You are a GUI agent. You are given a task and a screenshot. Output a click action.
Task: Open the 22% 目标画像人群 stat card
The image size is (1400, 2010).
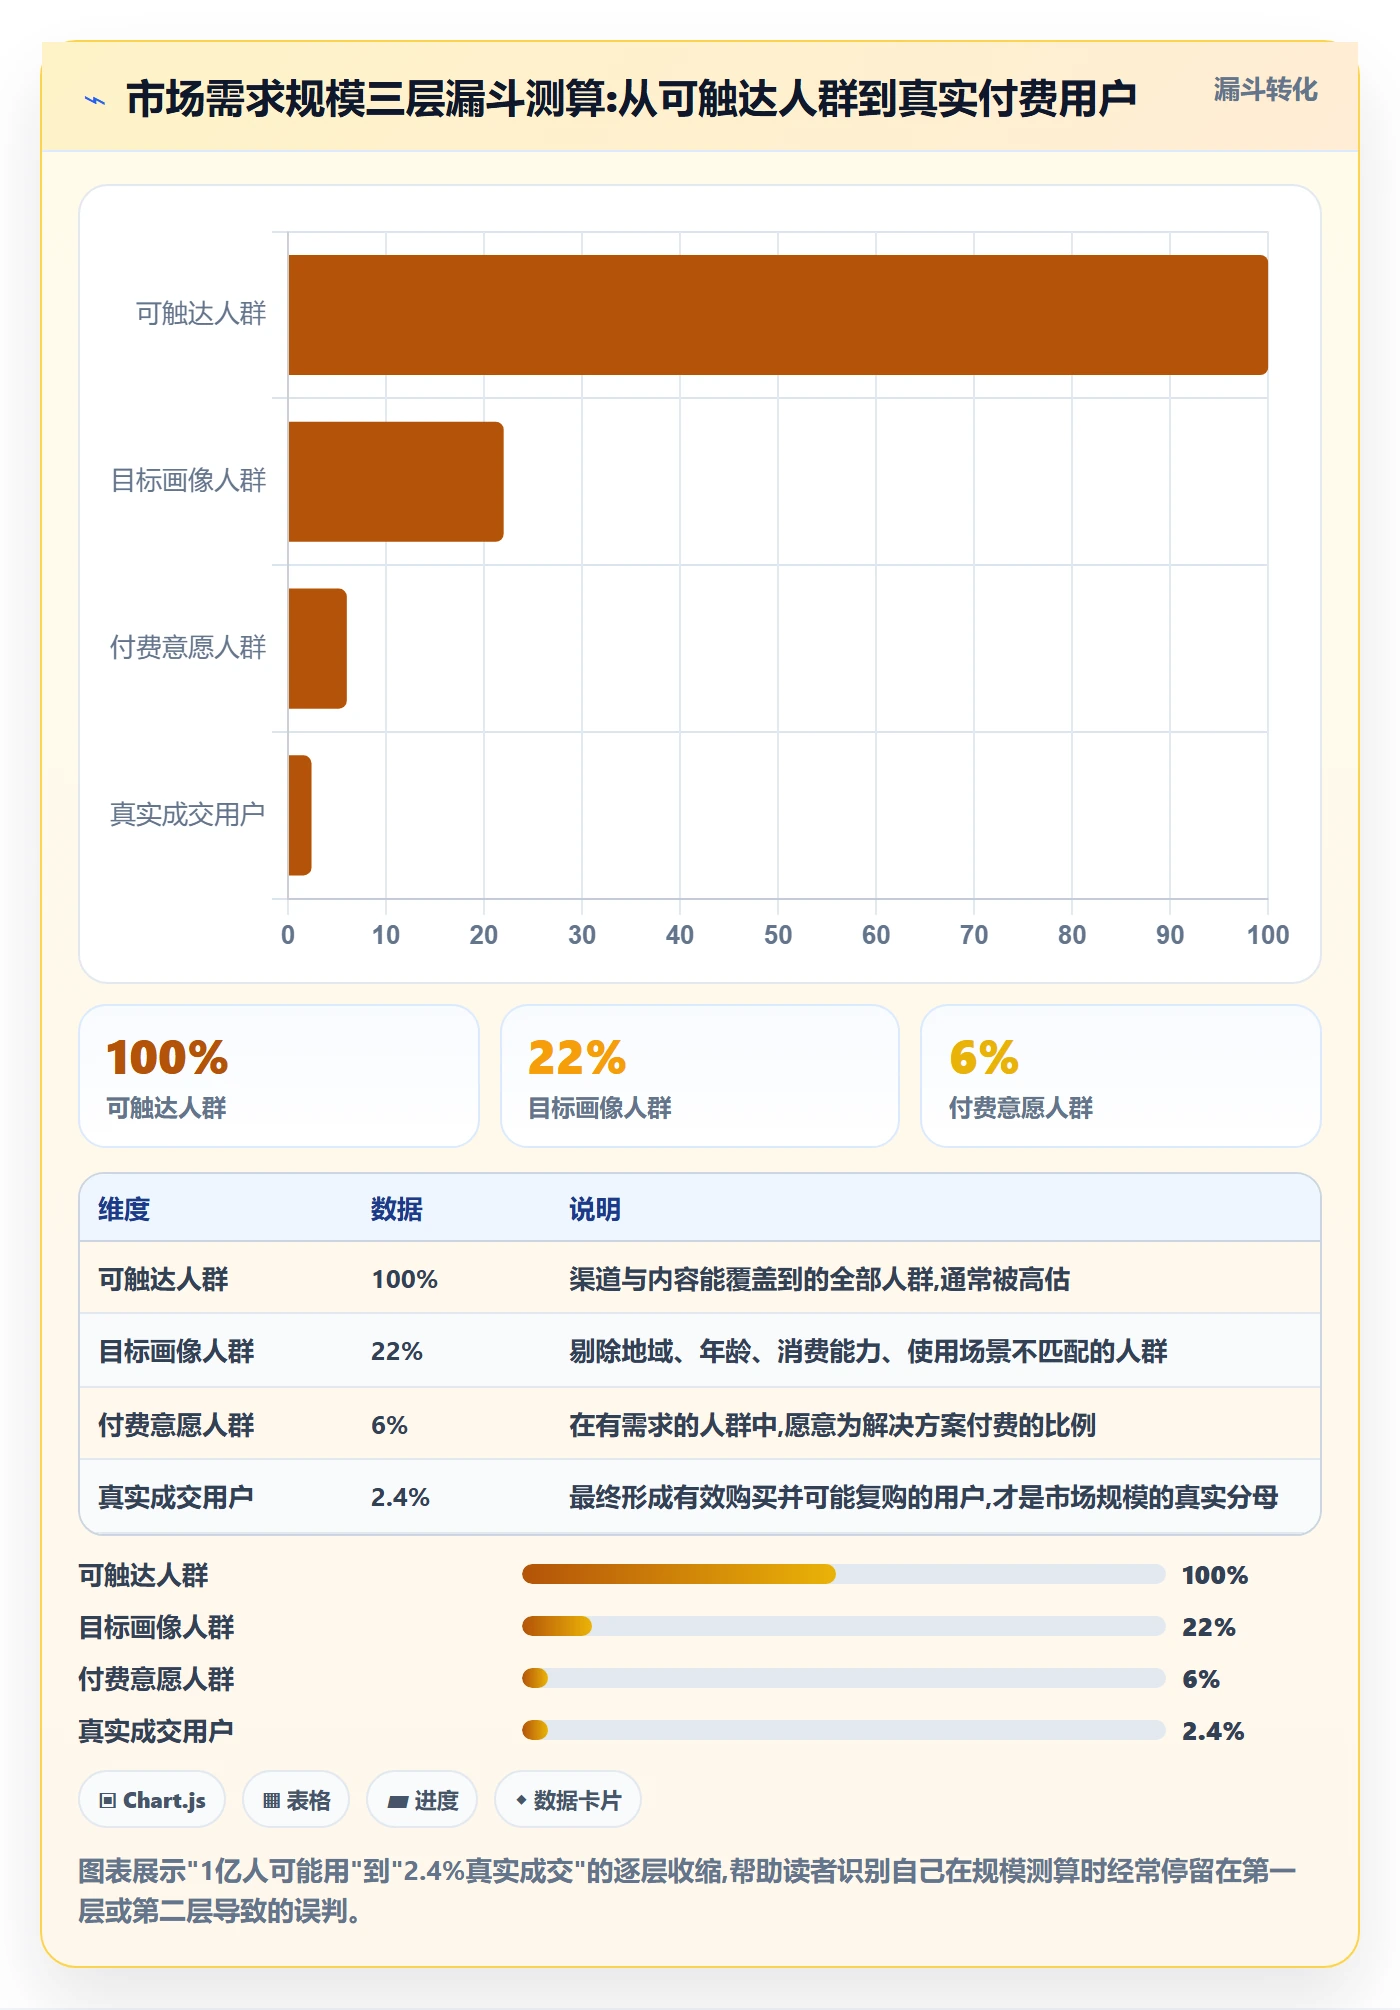pos(700,1076)
